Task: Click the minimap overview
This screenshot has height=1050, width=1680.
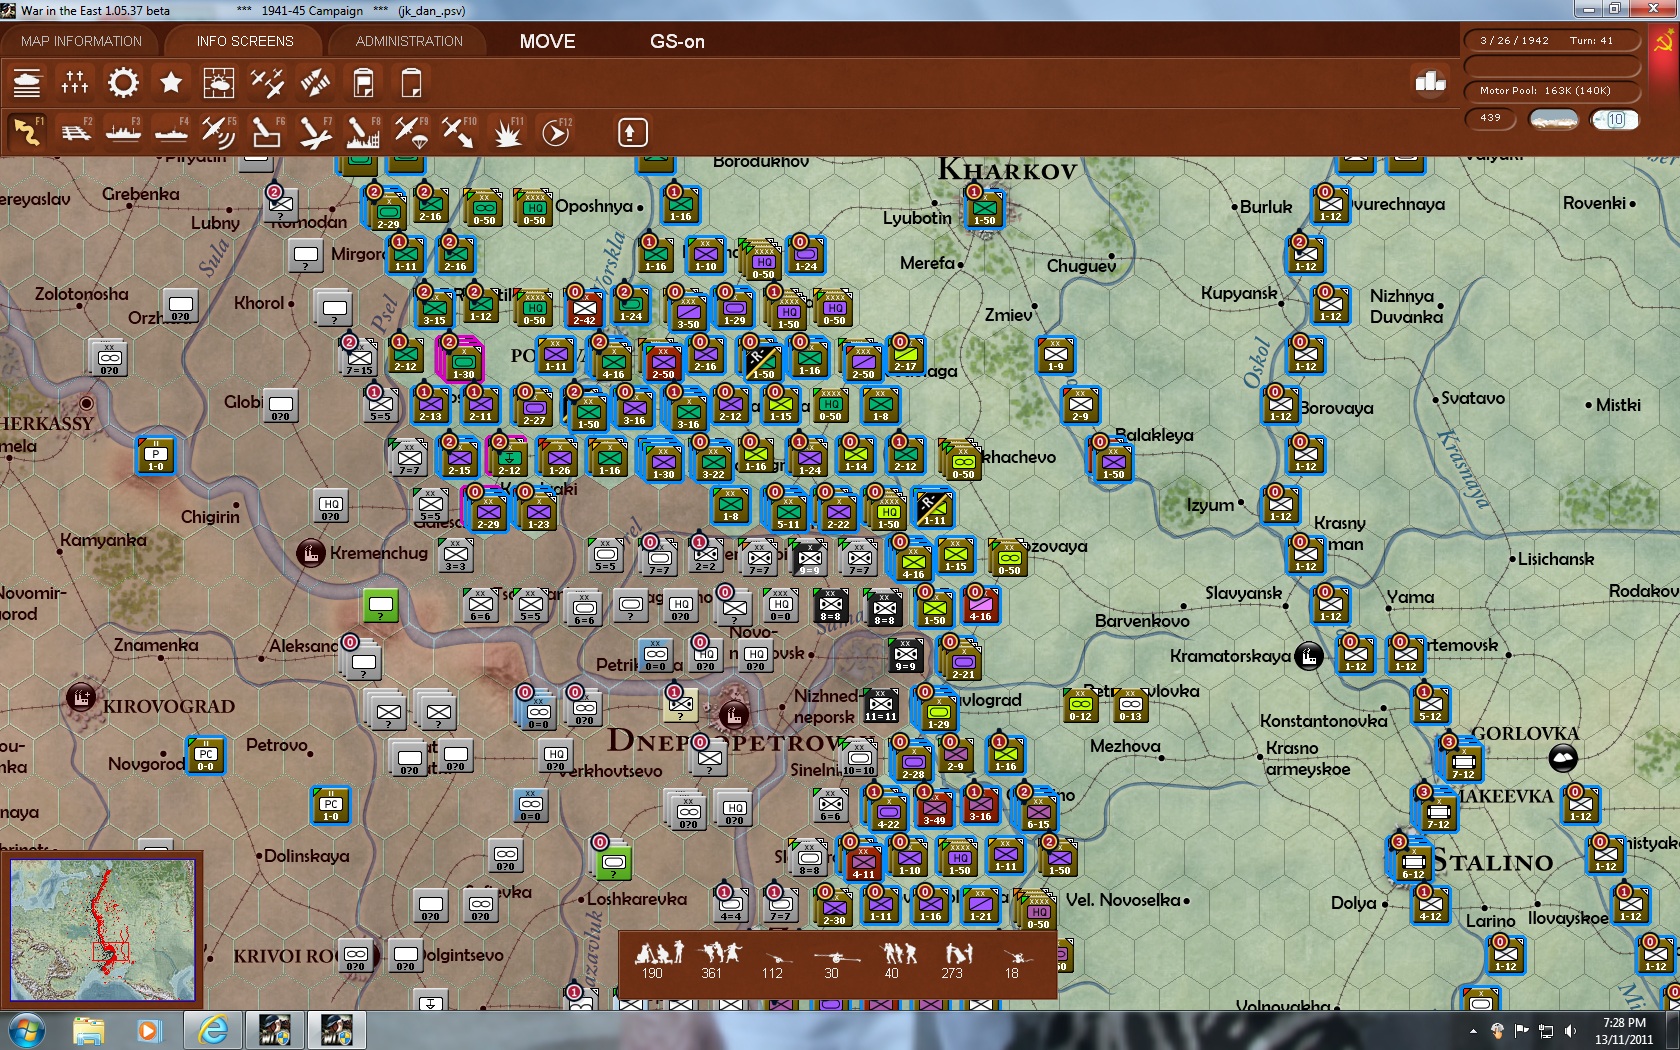Action: pos(103,928)
